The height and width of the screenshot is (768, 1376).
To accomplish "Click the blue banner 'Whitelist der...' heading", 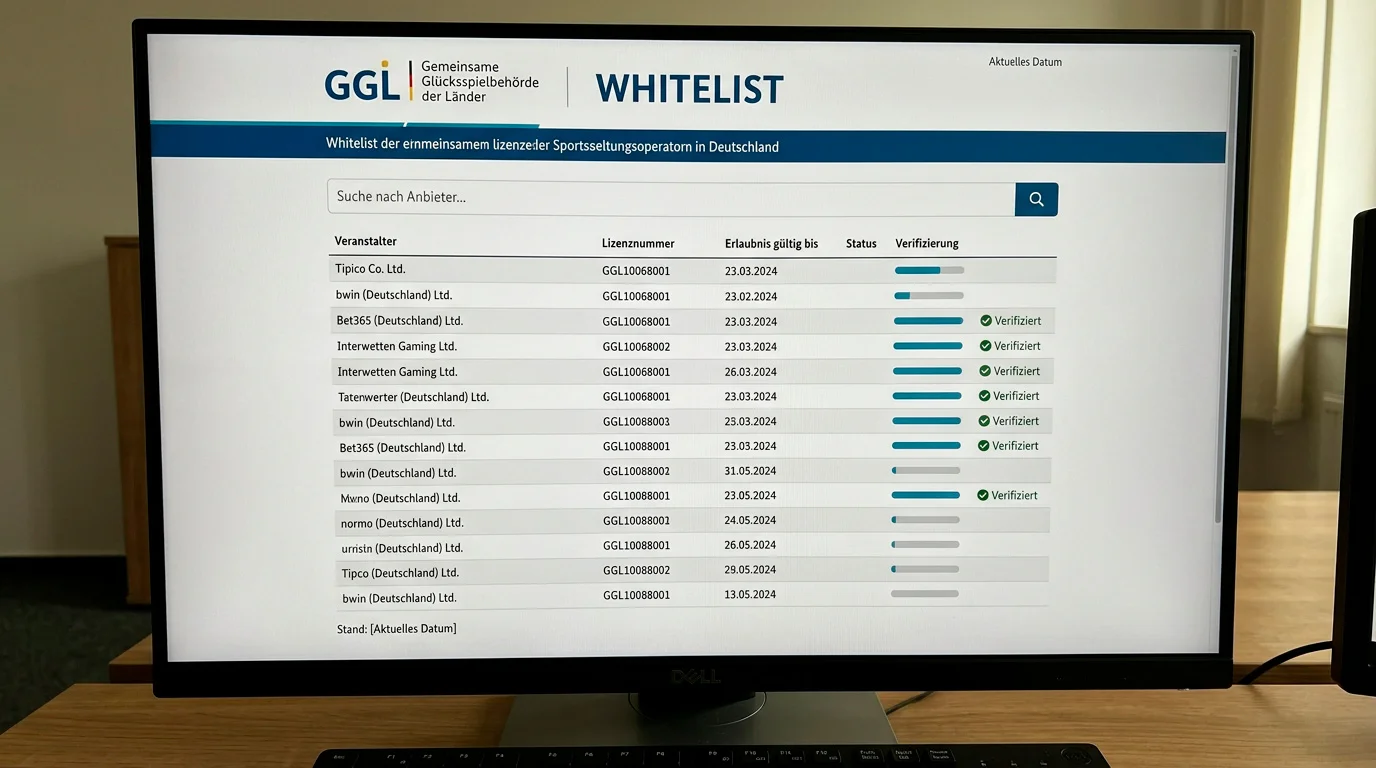I will [552, 146].
